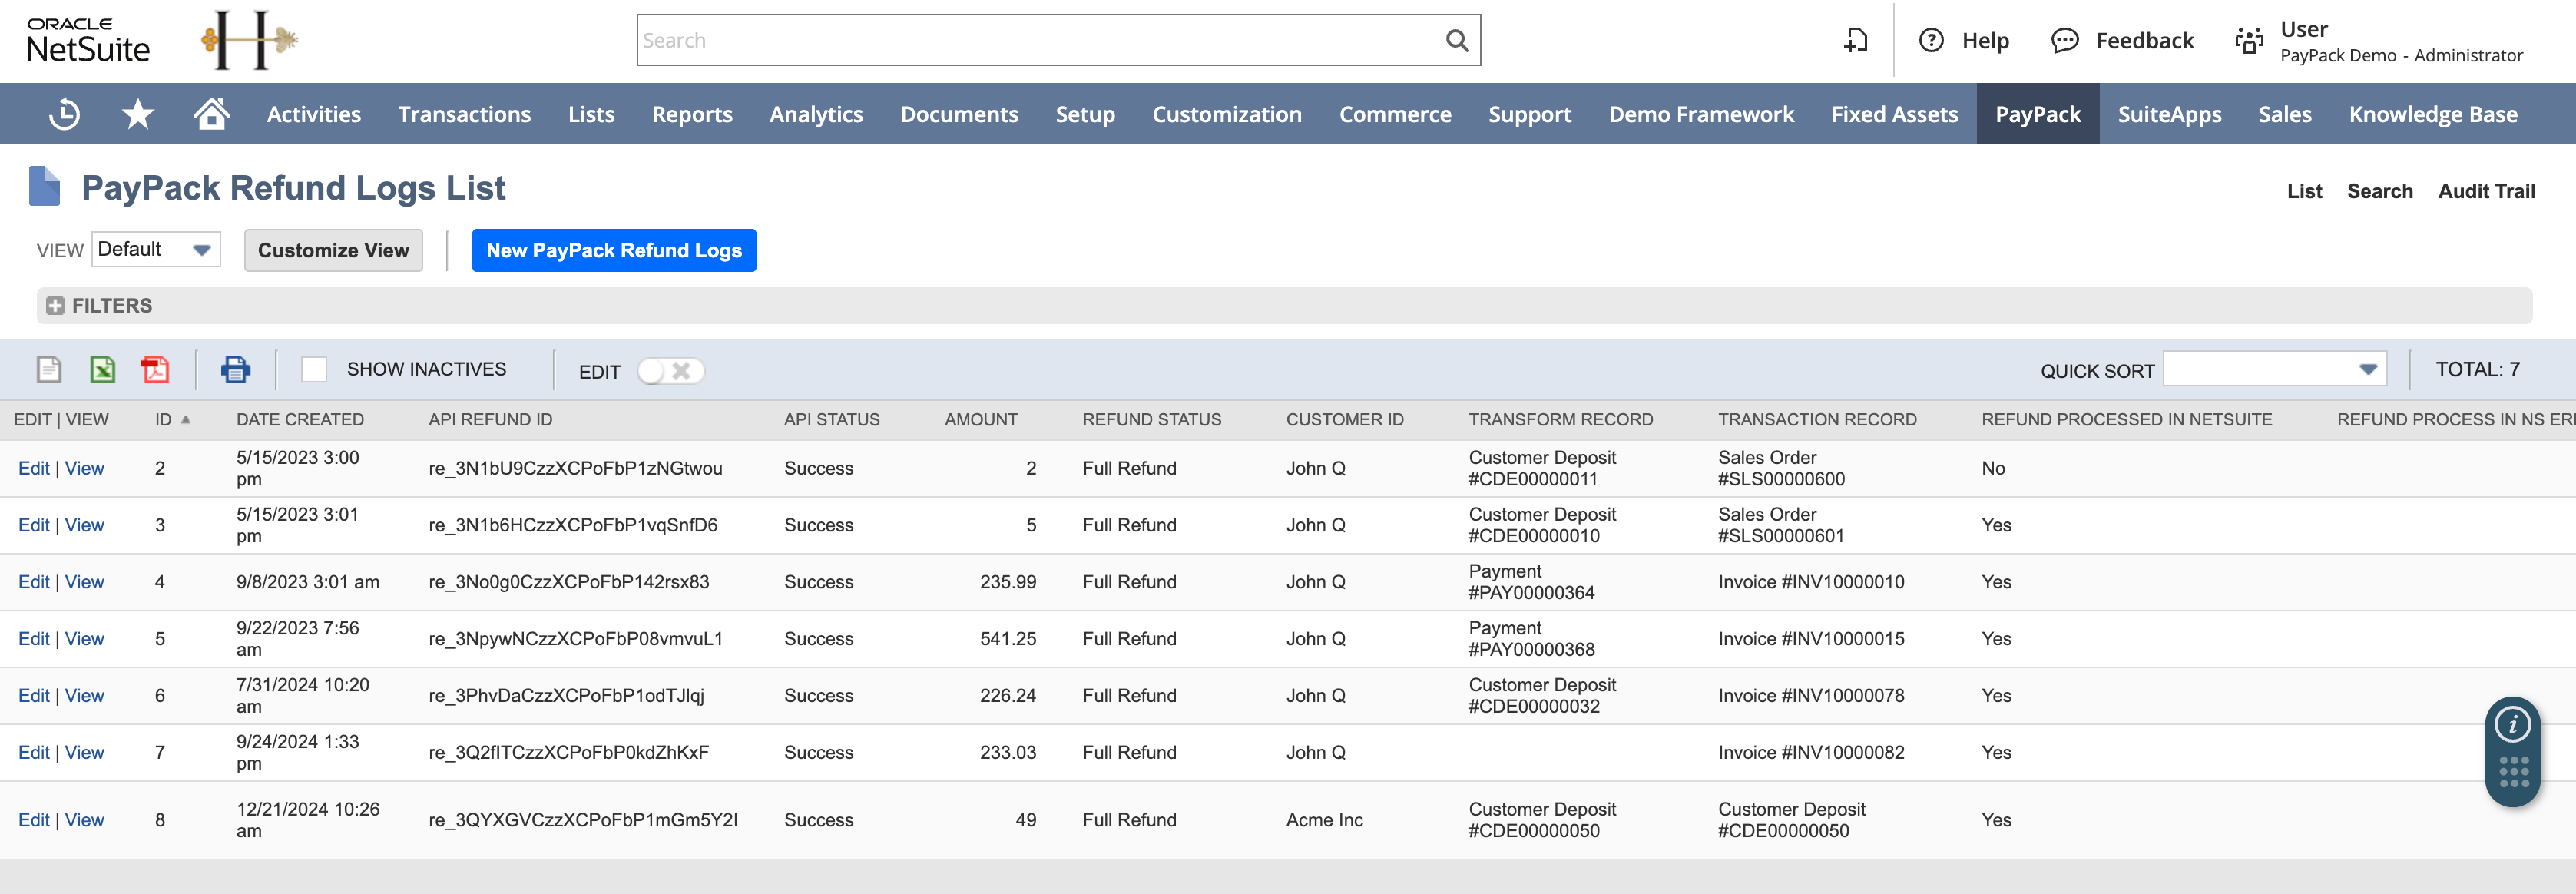Screen dimensions: 2576x894
Task: Open the Quick Sort dropdown
Action: pyautogui.click(x=2274, y=369)
